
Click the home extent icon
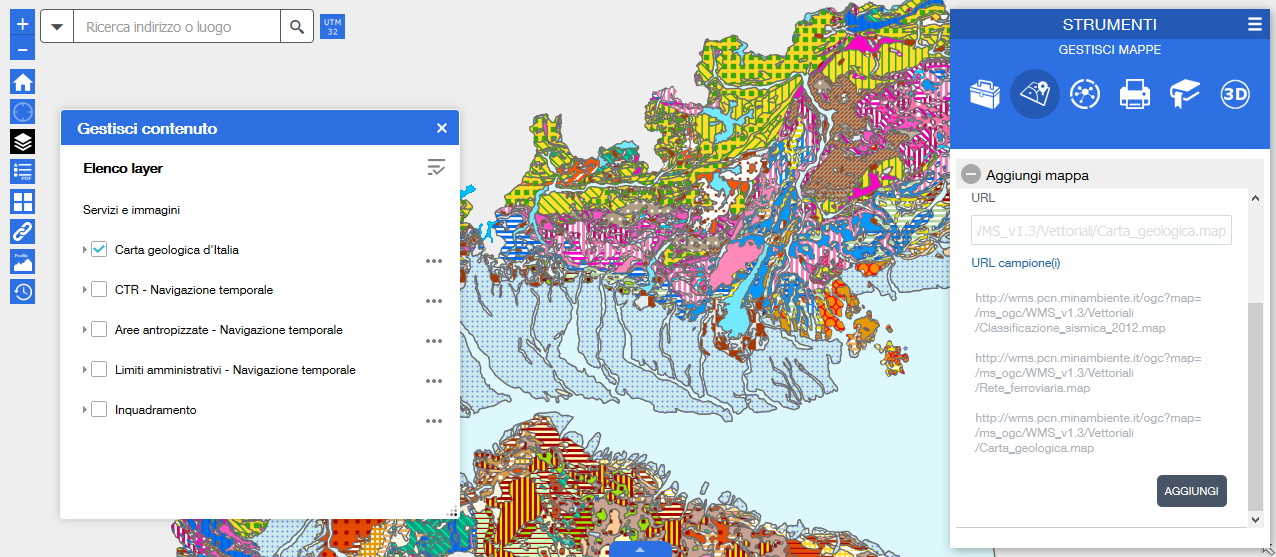22,81
